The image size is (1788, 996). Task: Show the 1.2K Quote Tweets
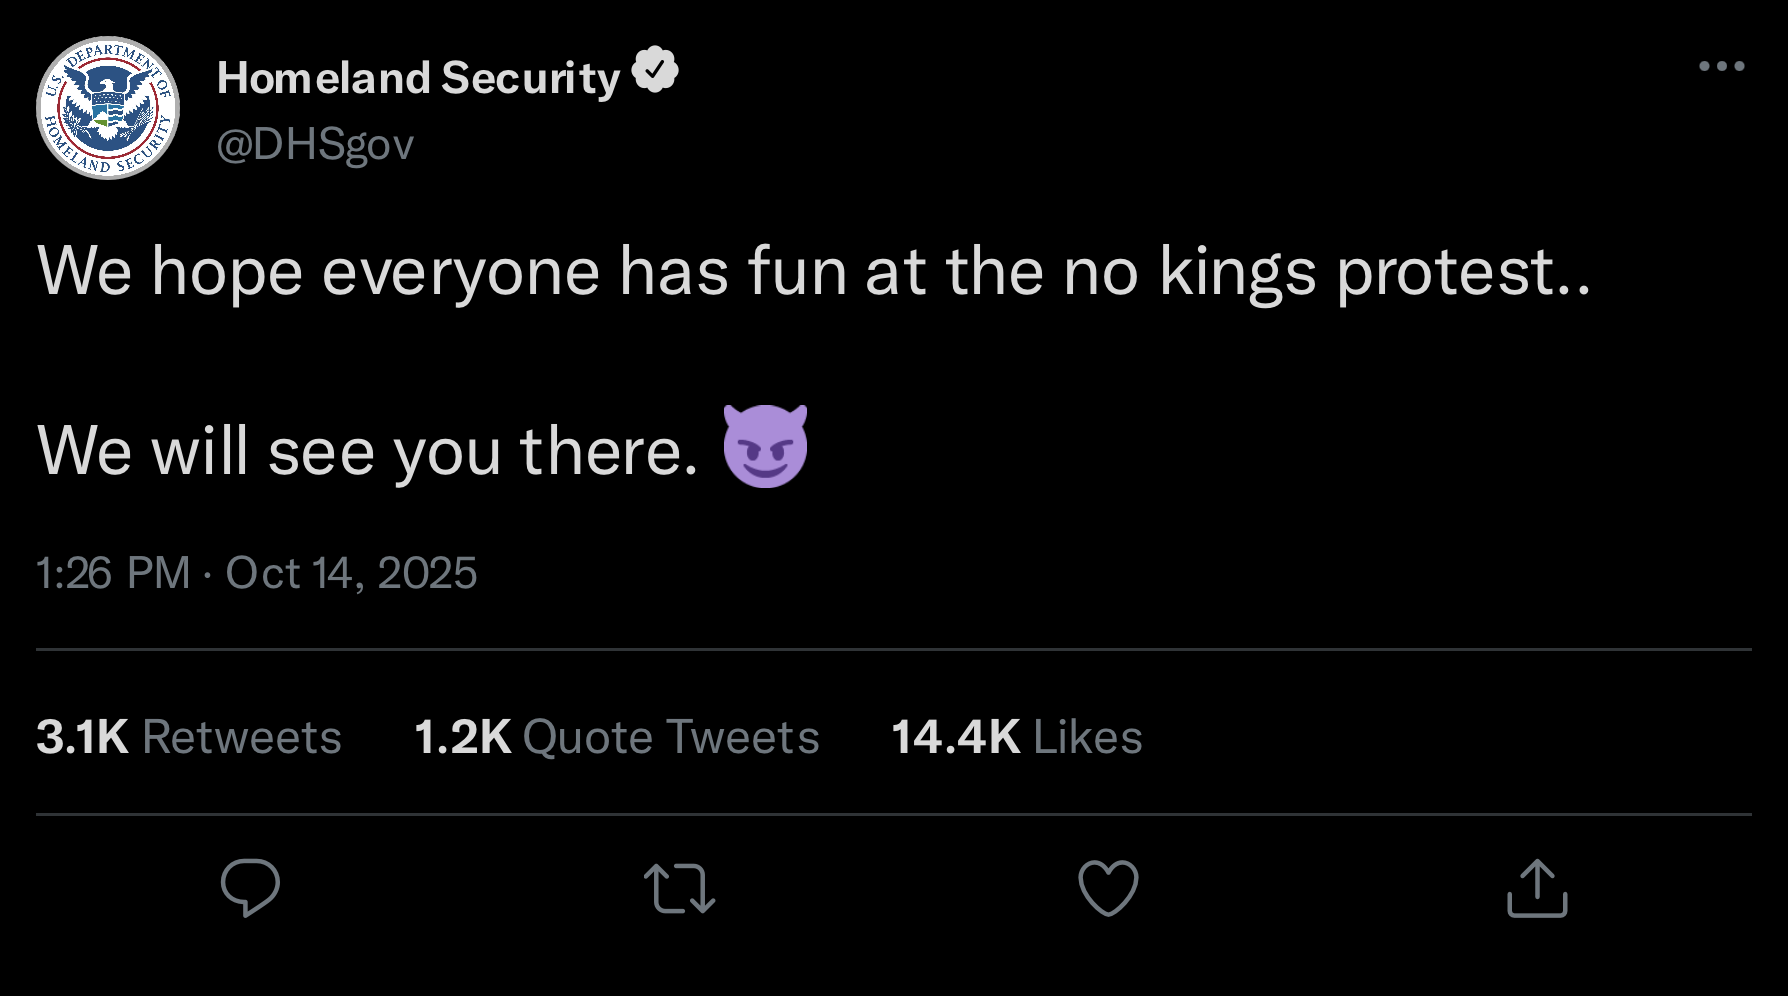616,737
